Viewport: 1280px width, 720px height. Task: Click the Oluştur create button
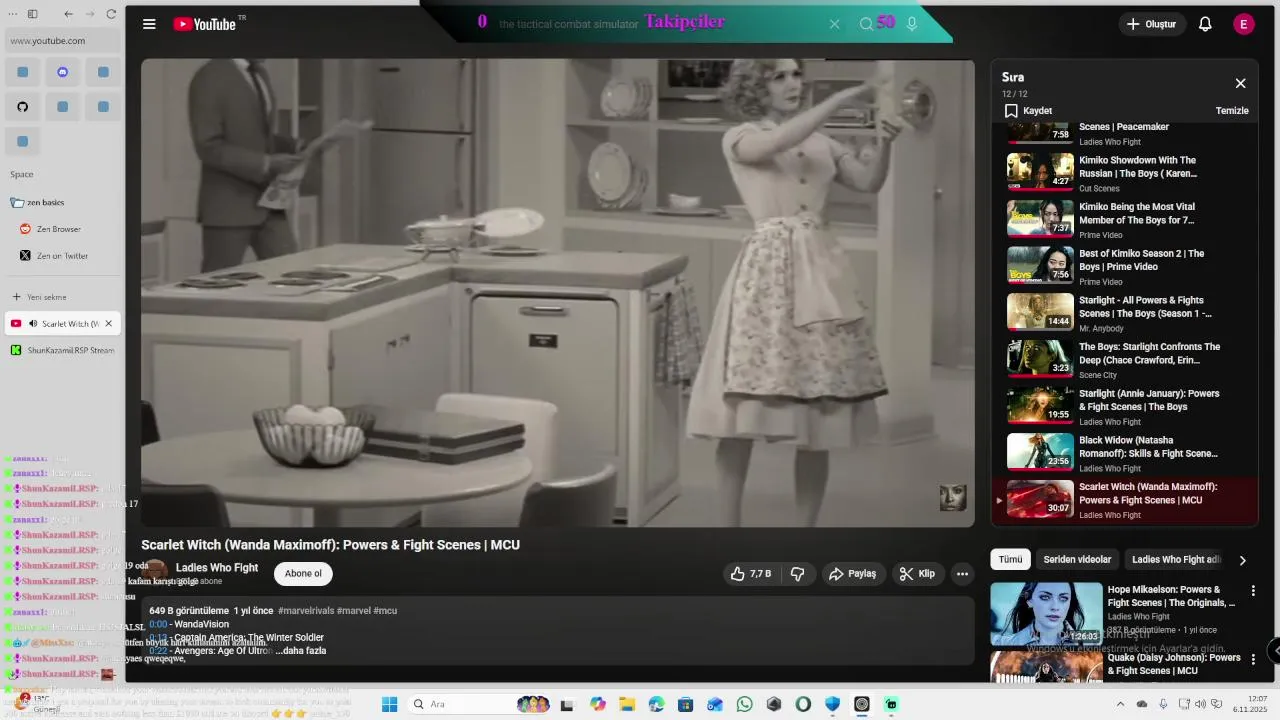(x=1152, y=24)
